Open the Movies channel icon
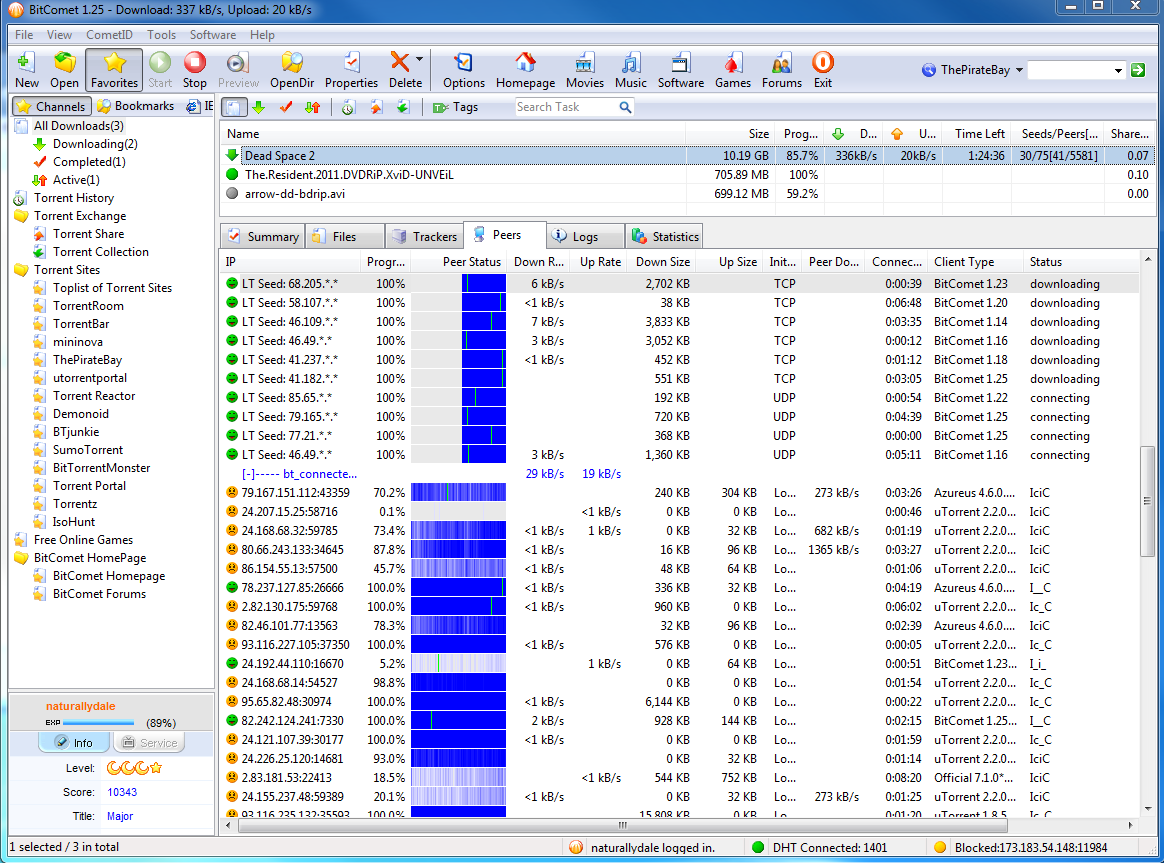The width and height of the screenshot is (1164, 863). pyautogui.click(x=585, y=70)
